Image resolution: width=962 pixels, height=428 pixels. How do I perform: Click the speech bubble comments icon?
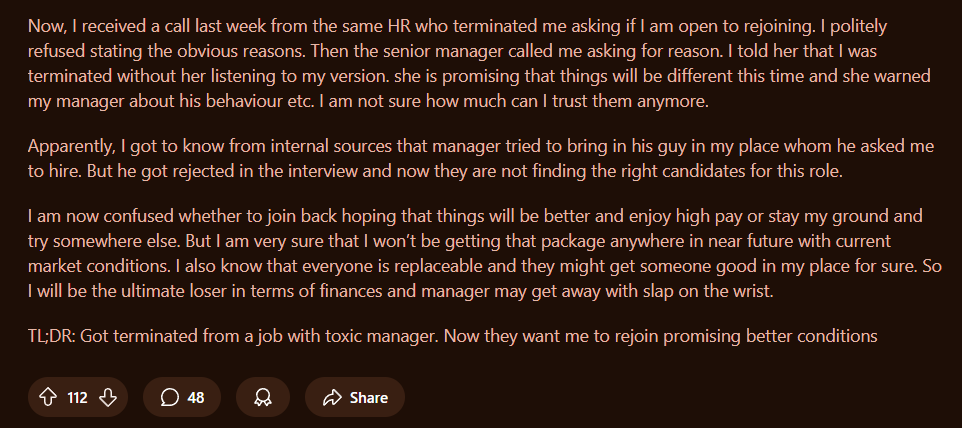click(169, 397)
